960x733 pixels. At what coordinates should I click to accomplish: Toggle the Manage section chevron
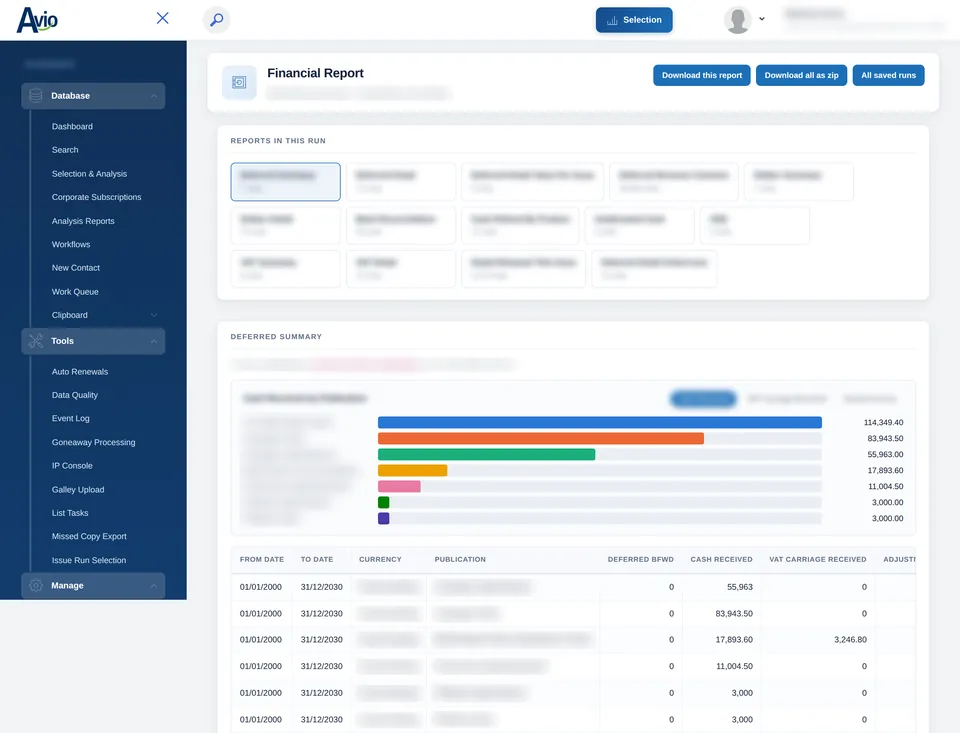(x=154, y=586)
